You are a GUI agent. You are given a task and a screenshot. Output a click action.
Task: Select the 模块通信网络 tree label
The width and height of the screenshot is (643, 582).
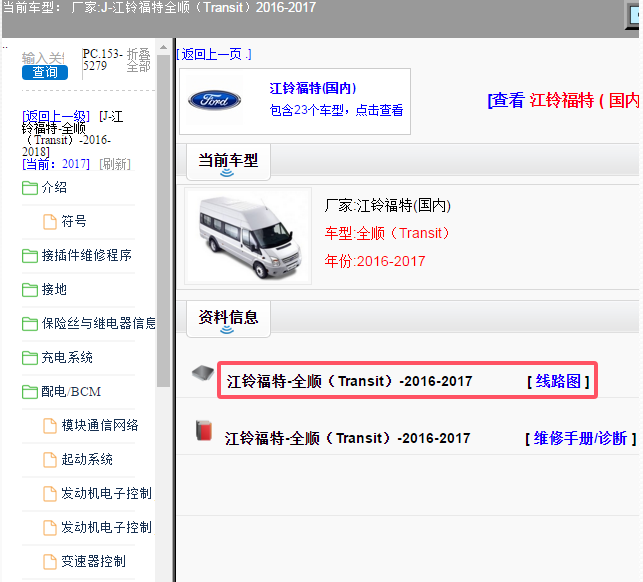(100, 425)
